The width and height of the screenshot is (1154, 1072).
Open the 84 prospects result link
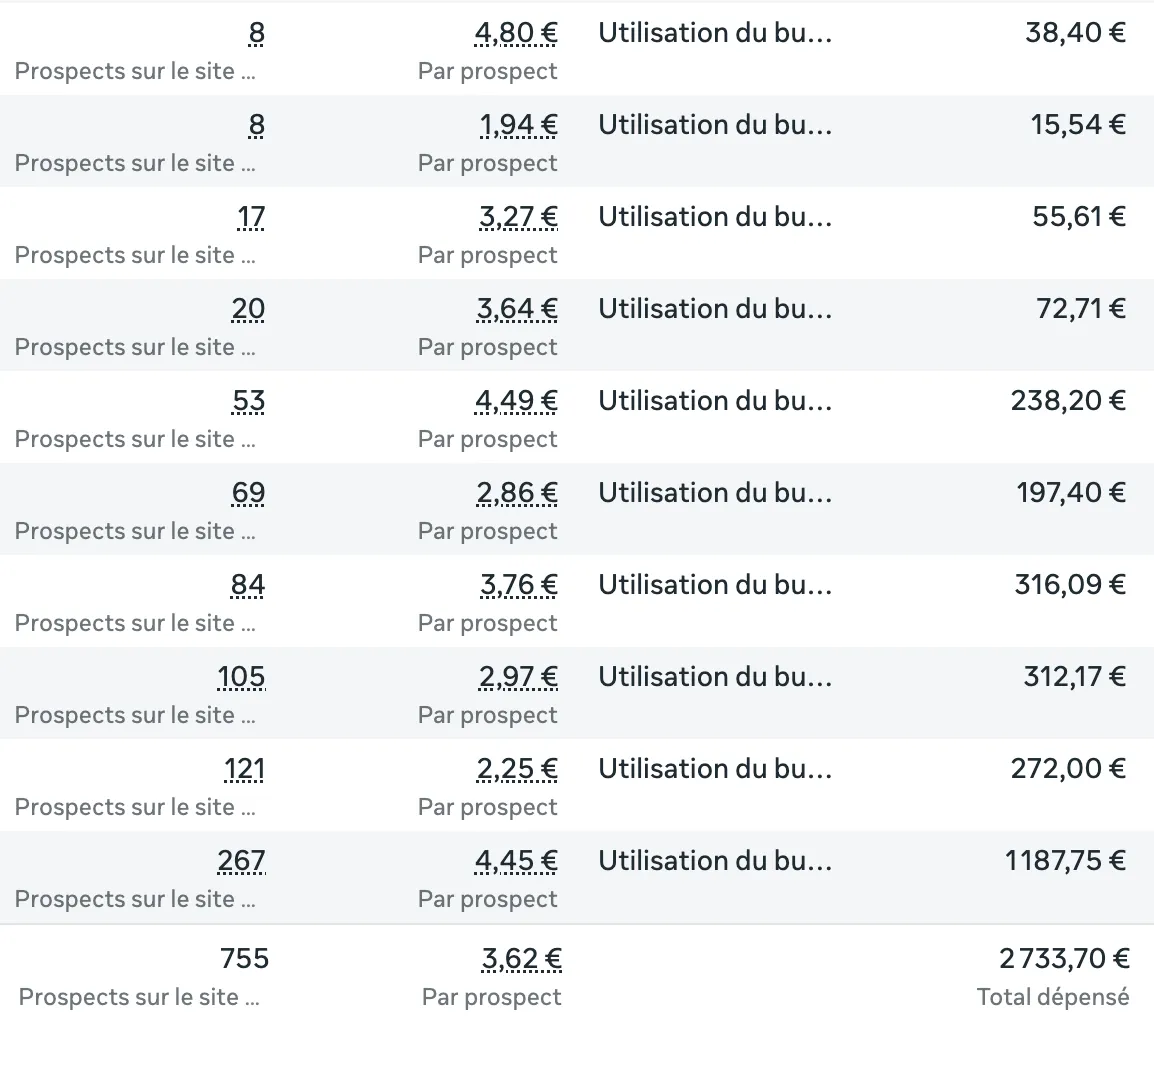tap(247, 585)
